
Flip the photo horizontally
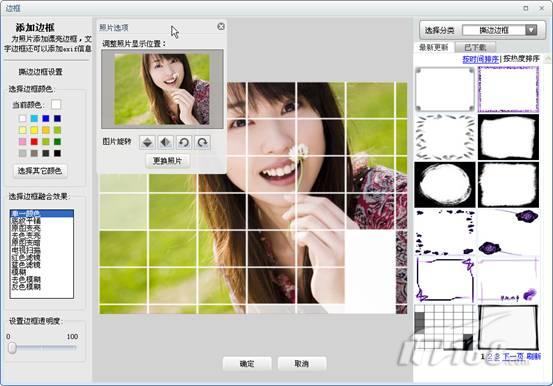click(165, 143)
